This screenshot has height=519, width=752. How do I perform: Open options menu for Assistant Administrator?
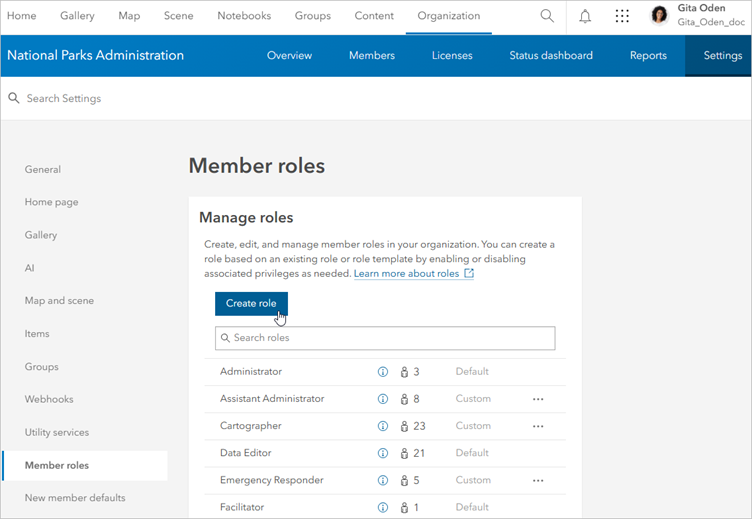(x=538, y=399)
